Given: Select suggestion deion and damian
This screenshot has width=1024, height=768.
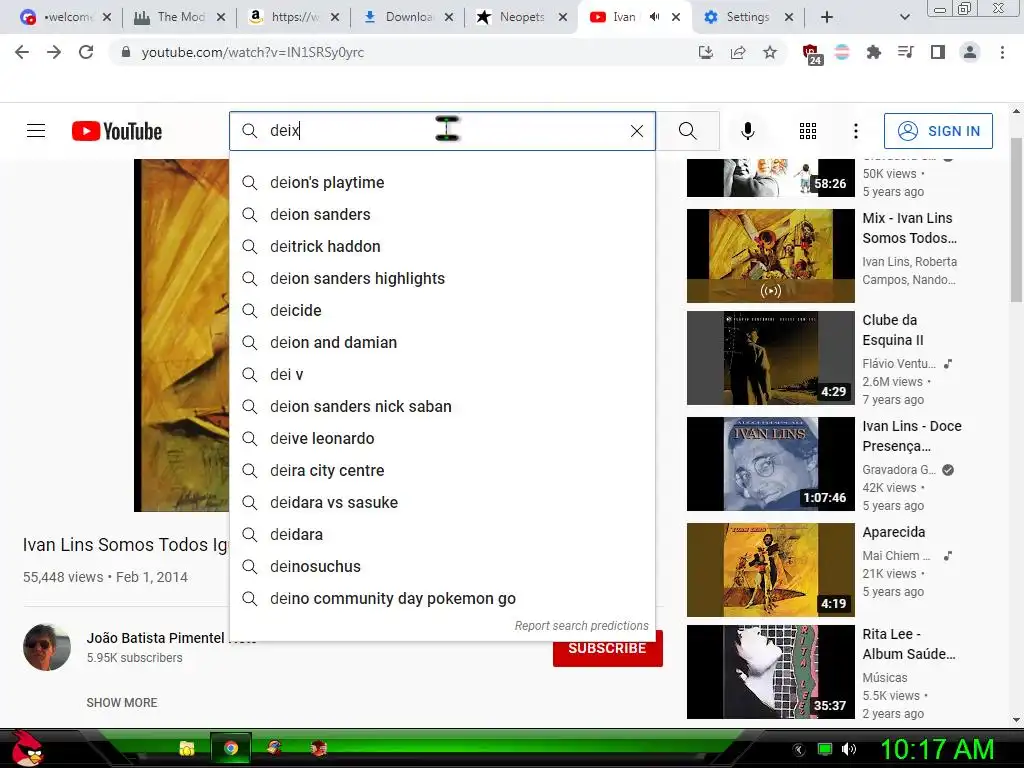Looking at the screenshot, I should coord(442,342).
